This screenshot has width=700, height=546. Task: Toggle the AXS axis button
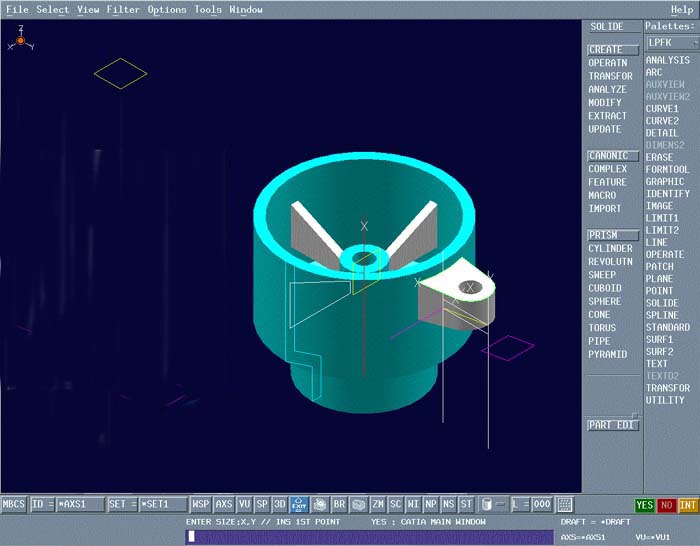(x=224, y=505)
